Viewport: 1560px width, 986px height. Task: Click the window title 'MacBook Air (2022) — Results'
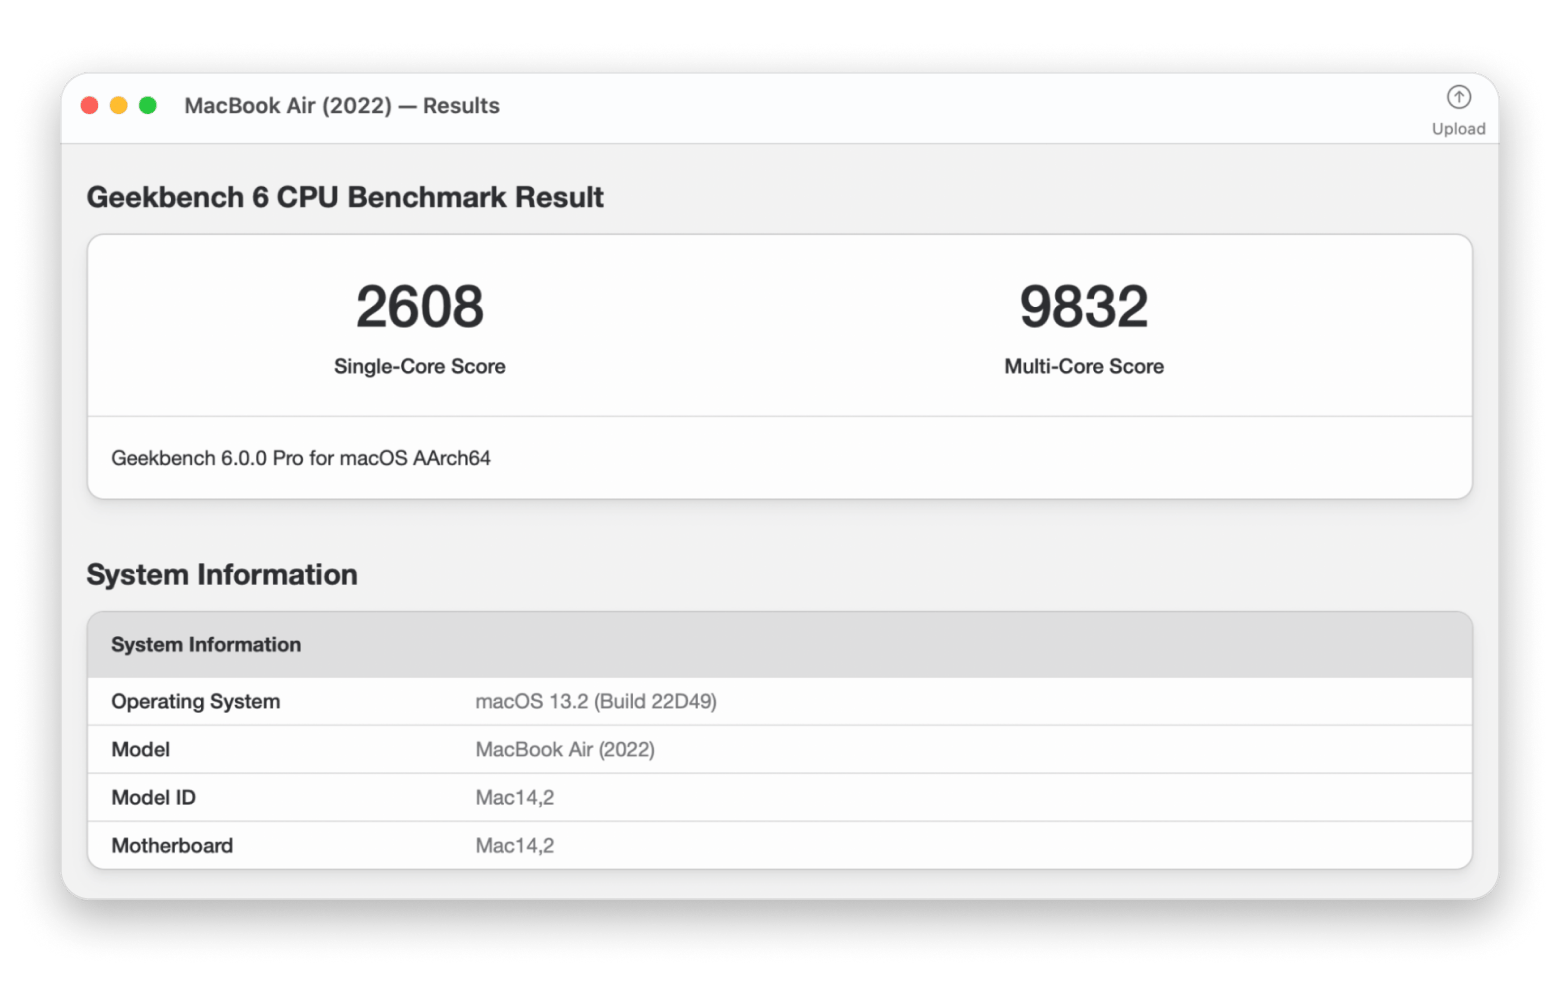tap(342, 105)
